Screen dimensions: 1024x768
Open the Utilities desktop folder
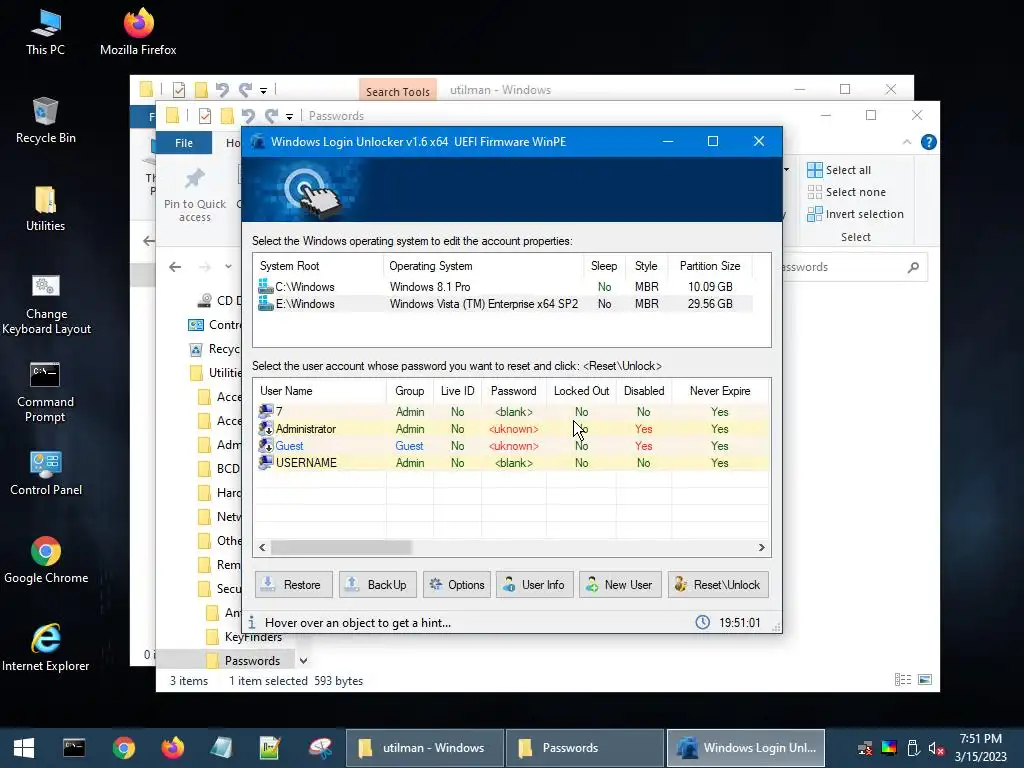[x=45, y=208]
